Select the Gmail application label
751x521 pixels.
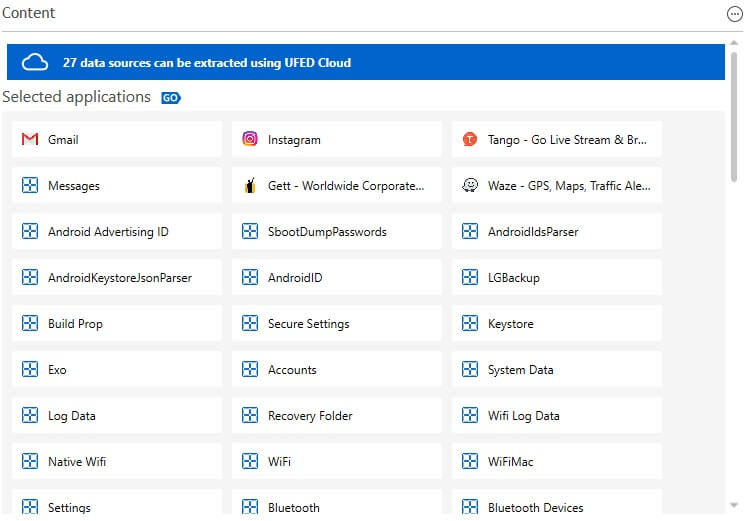coord(63,140)
